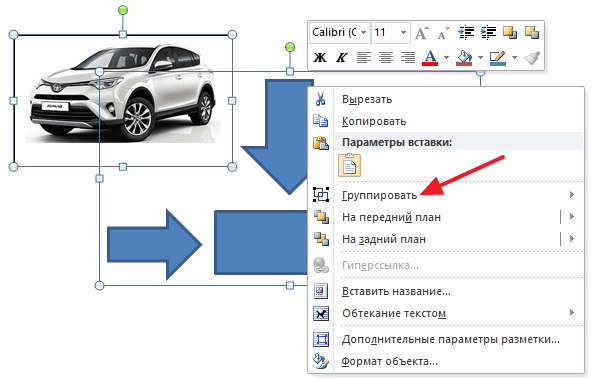
Task: Select На задний план entry
Action: point(446,239)
